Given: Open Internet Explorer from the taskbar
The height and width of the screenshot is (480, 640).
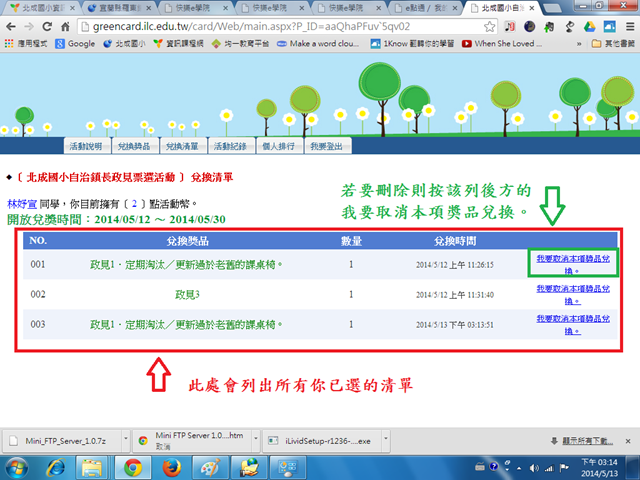Looking at the screenshot, I should pyautogui.click(x=58, y=467).
